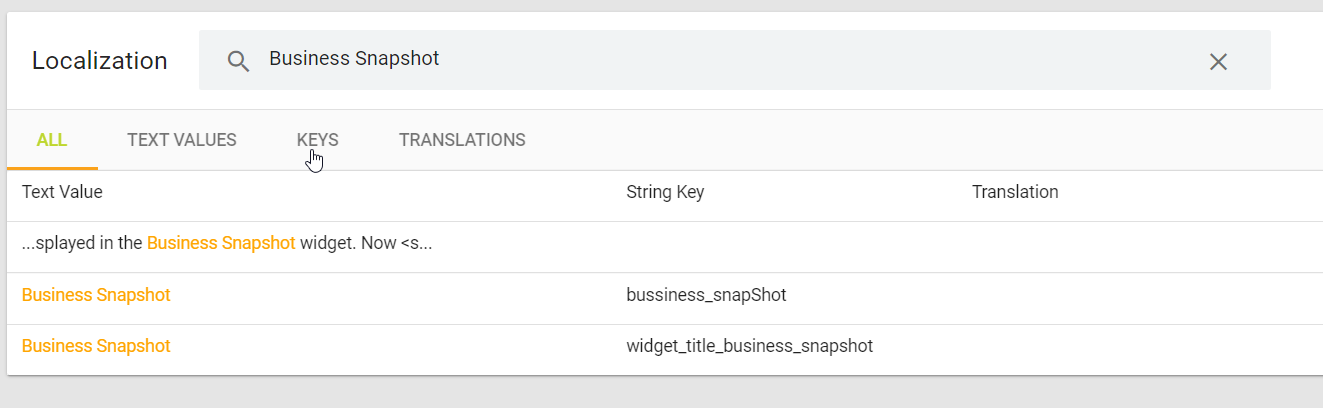The width and height of the screenshot is (1323, 408).
Task: Click the widget_title_business_snapshot string key
Action: pos(750,346)
